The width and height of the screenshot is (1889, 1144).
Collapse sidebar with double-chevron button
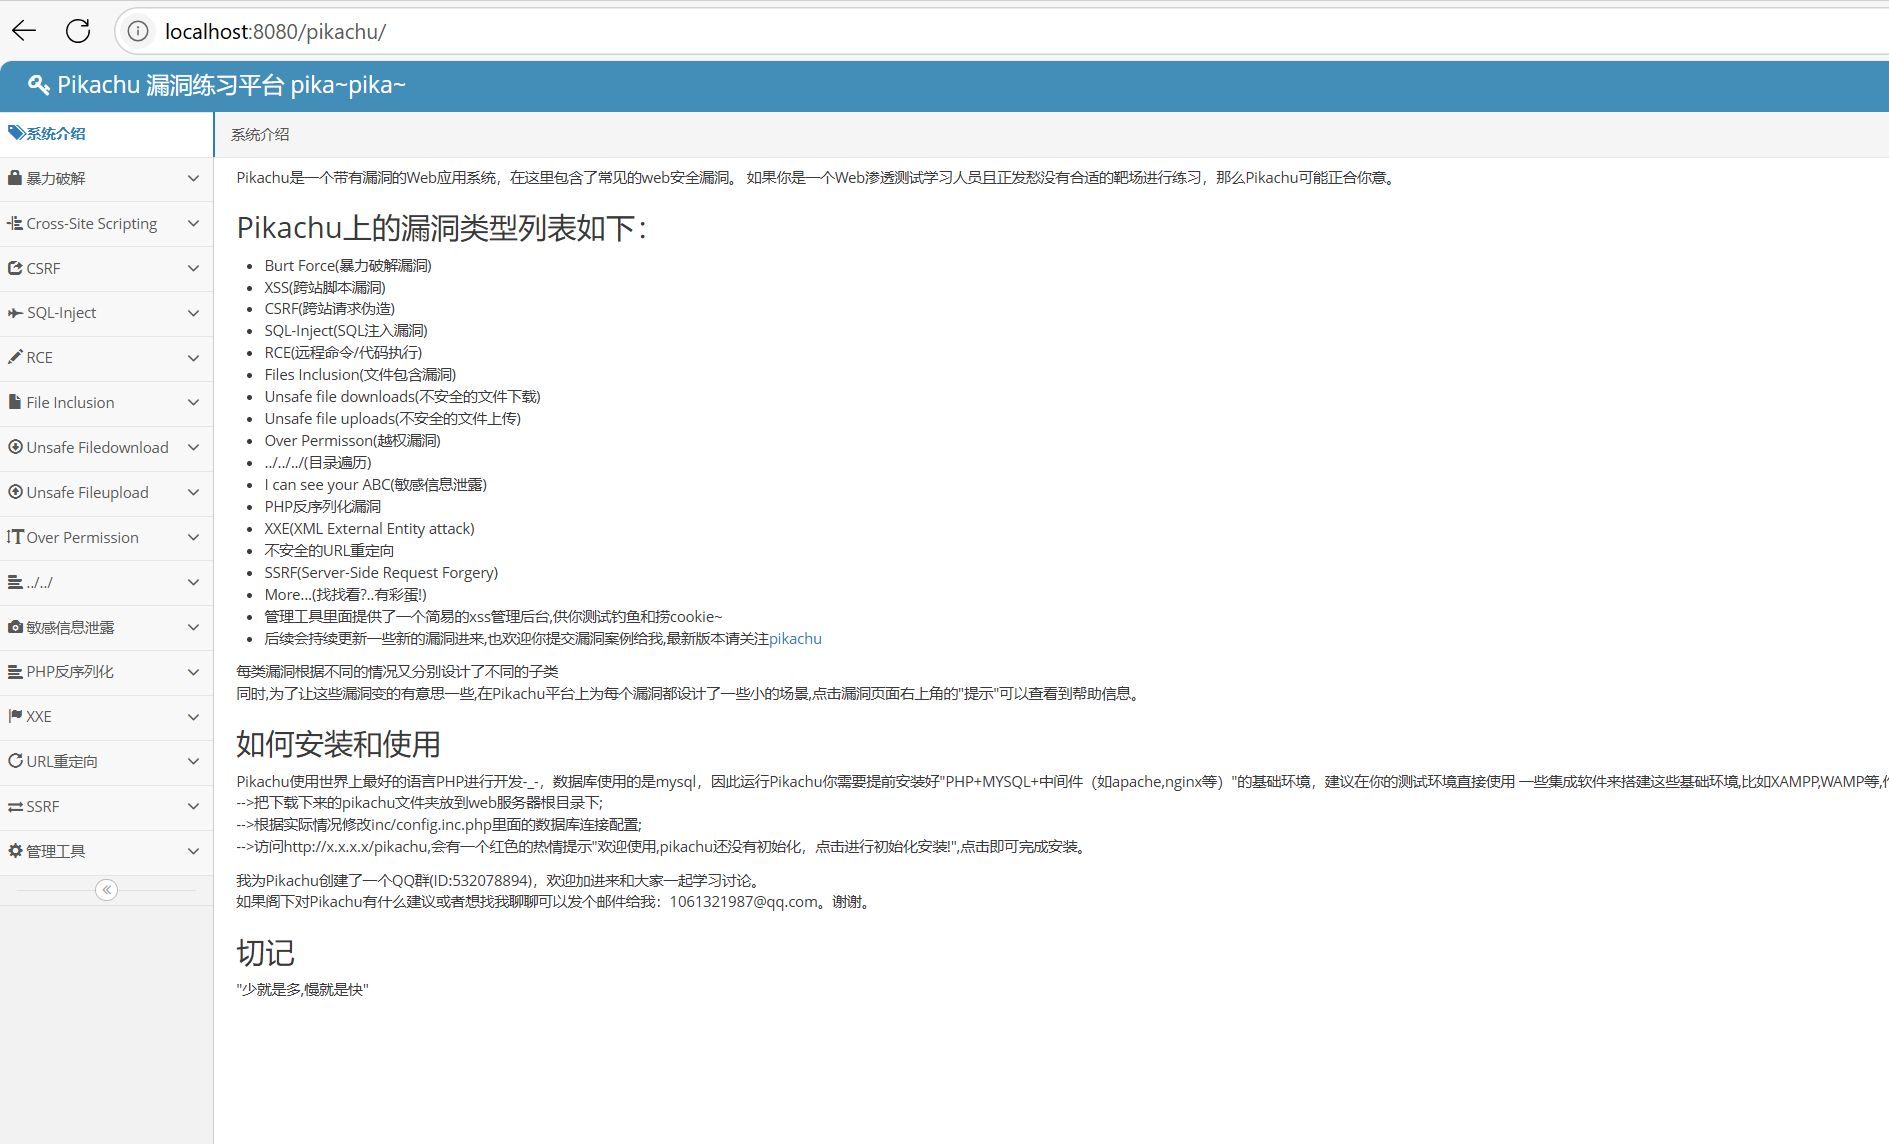tap(106, 890)
